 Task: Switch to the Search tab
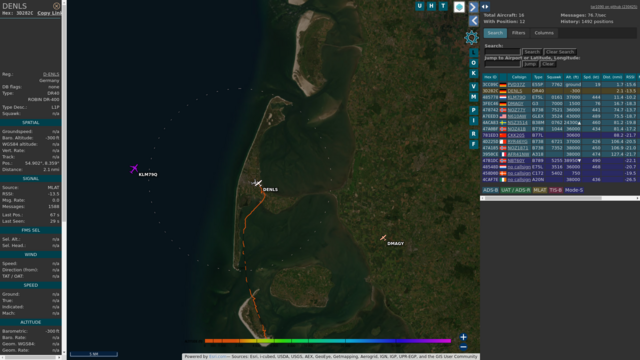(495, 33)
